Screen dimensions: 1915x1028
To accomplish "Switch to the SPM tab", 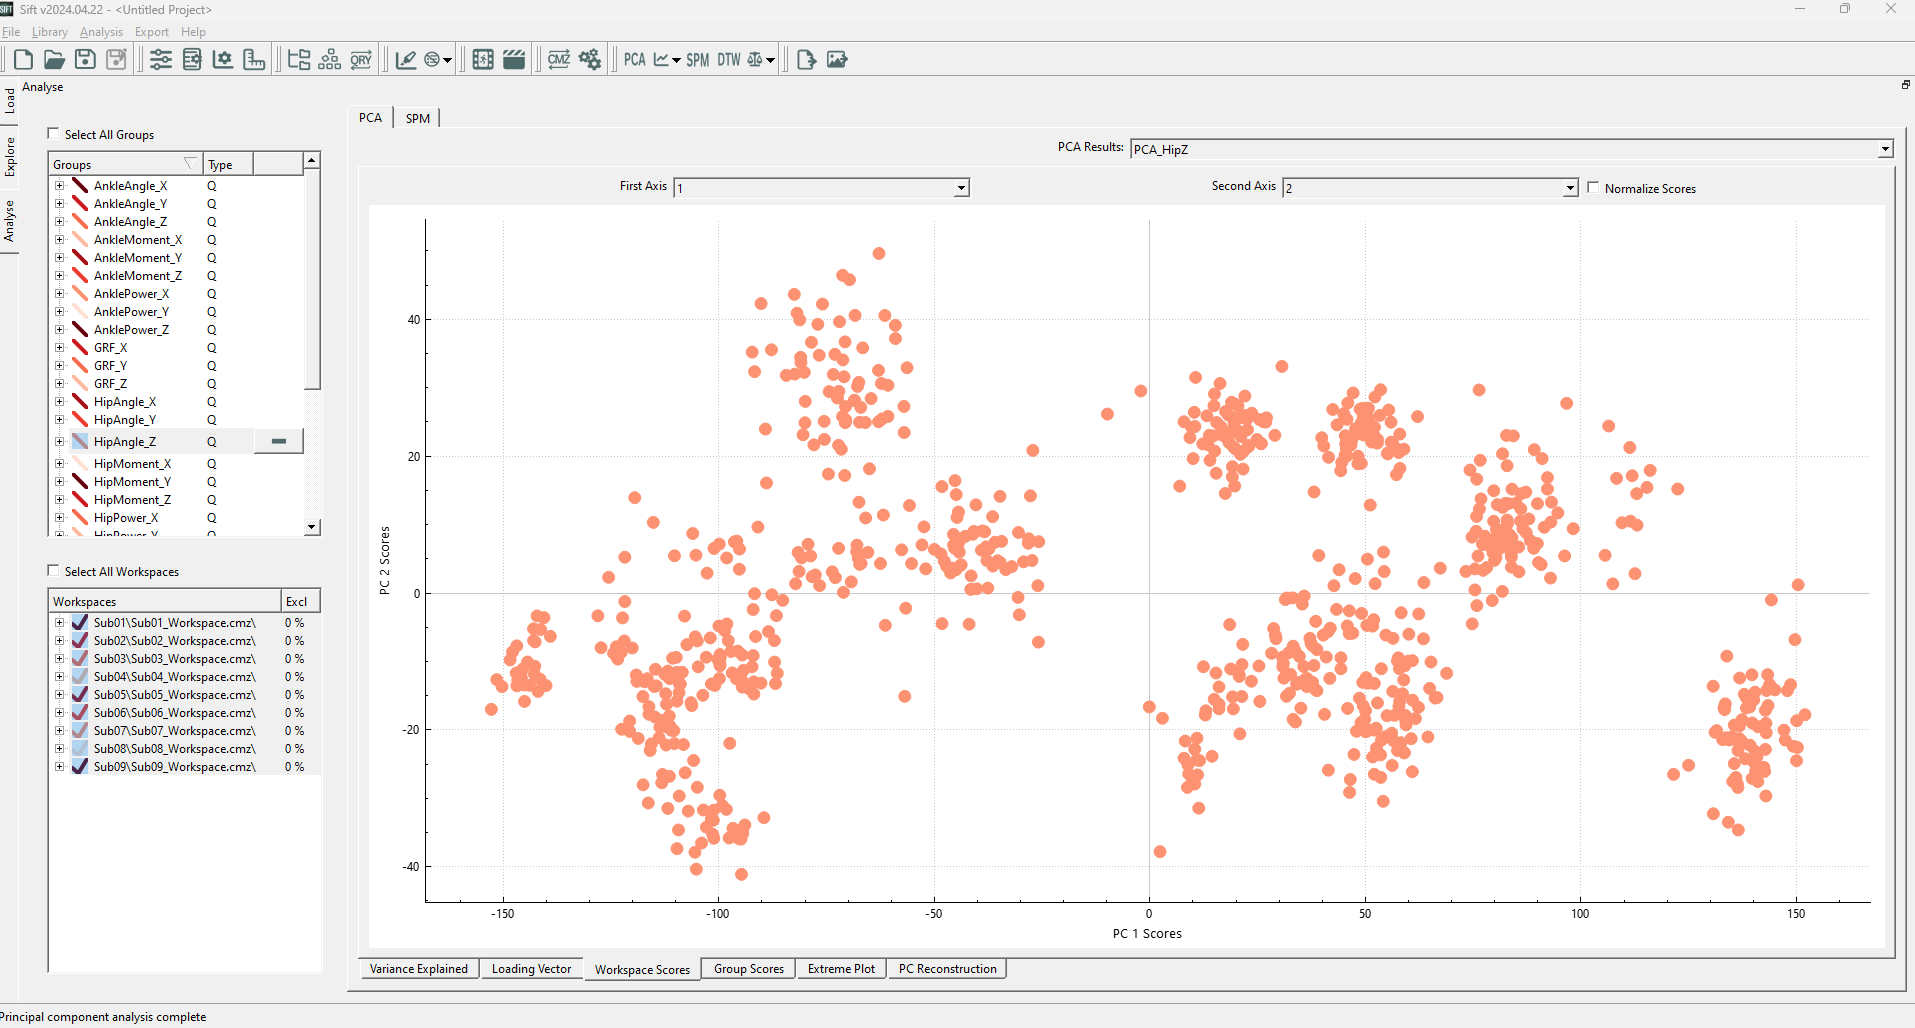I will pos(418,118).
